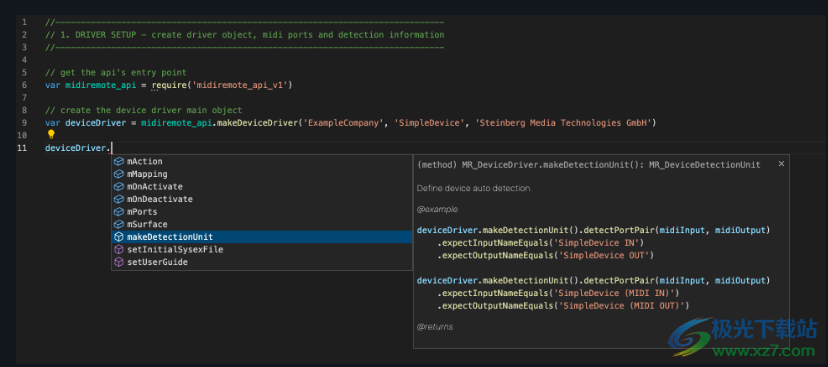Close the makeDetectionUnit documentation popup
This screenshot has height=367, width=828.
[x=781, y=164]
